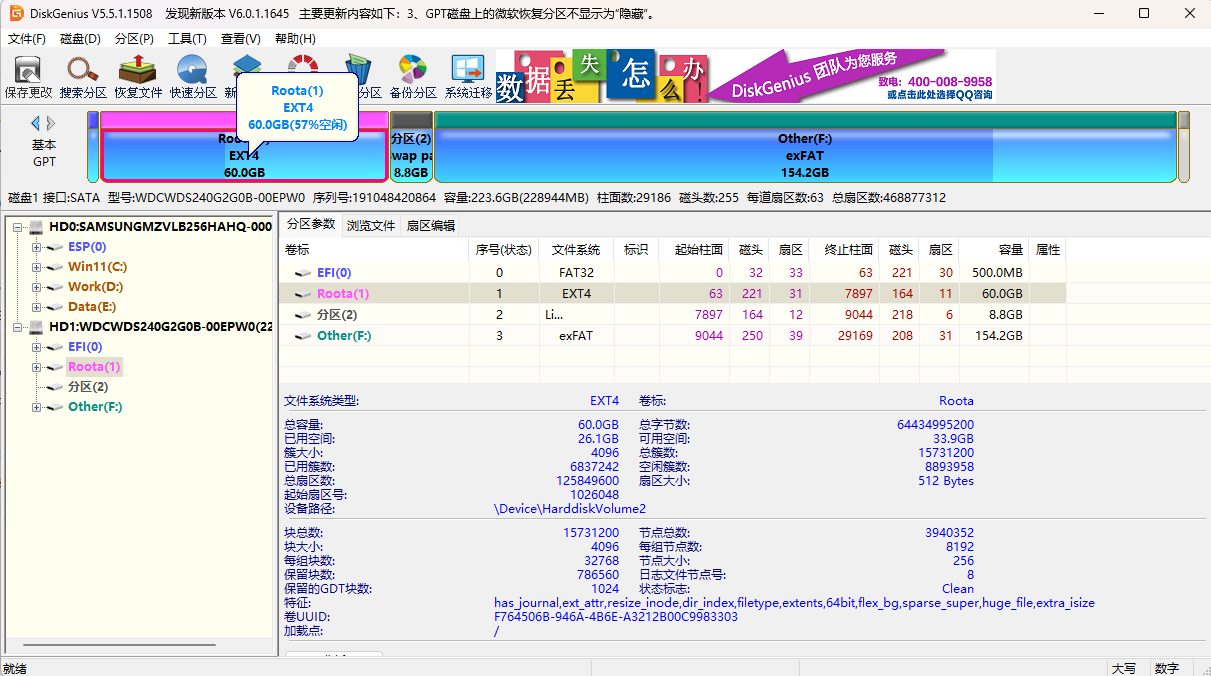The width and height of the screenshot is (1211, 676).
Task: Select the EFI(0) row in partition table
Action: [x=672, y=273]
